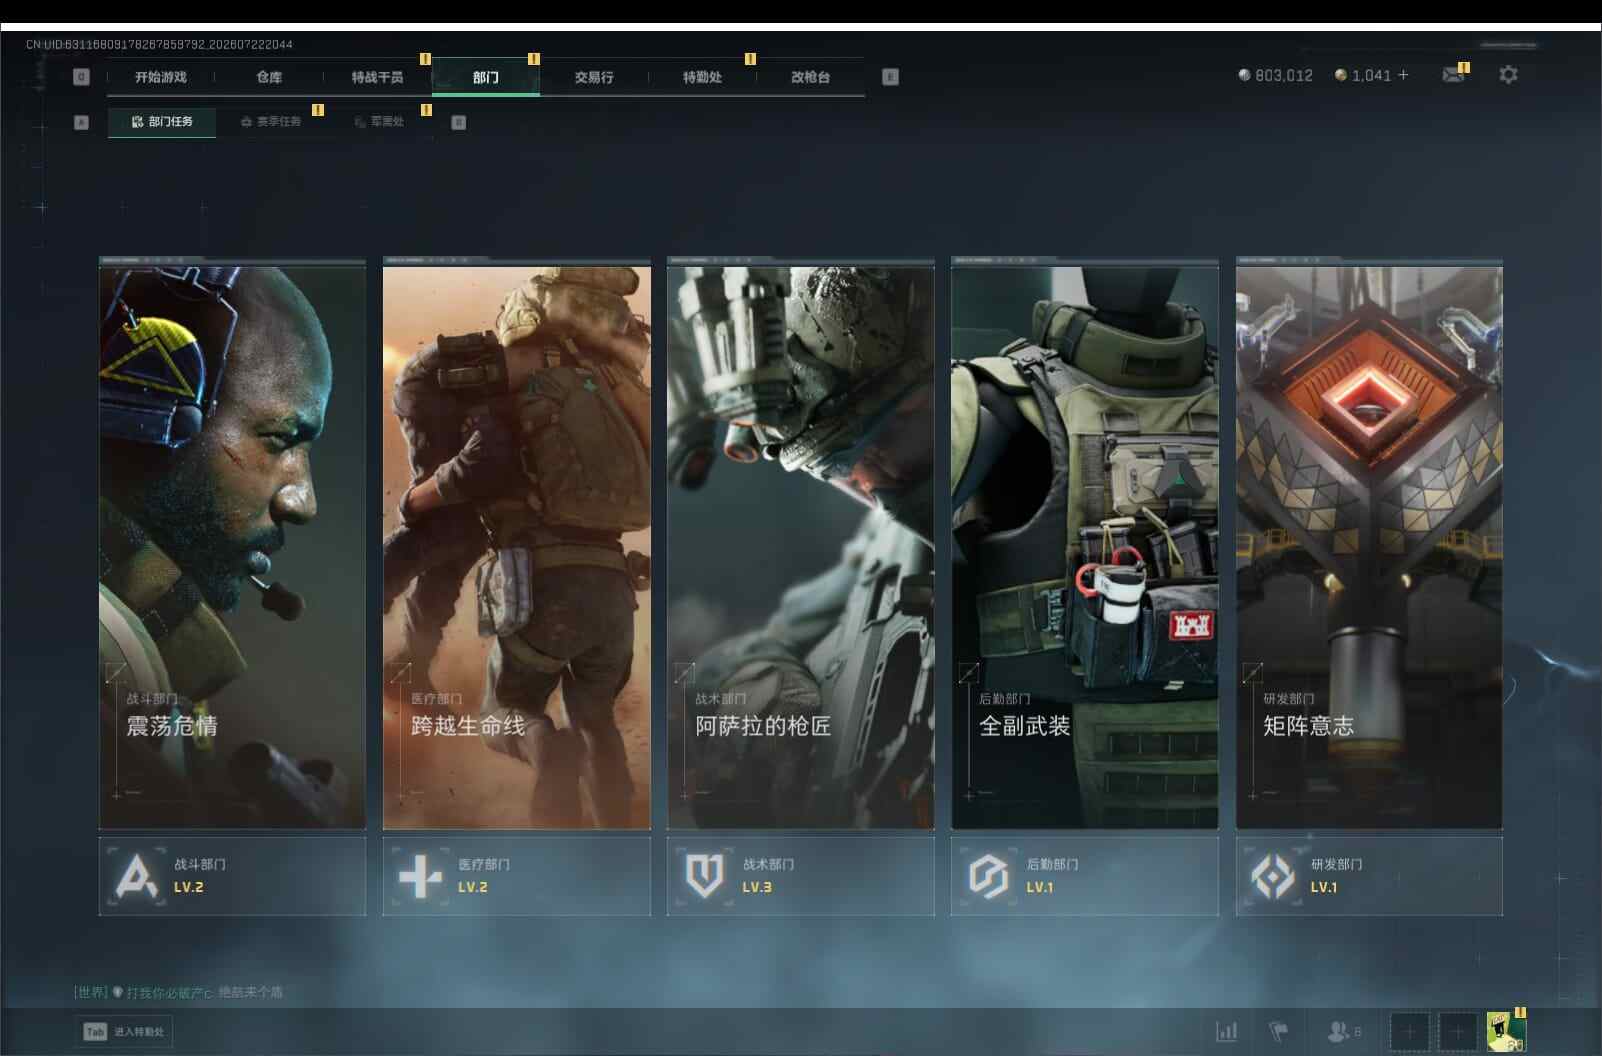The image size is (1602, 1056).
Task: Select the 部门任务 sub-tab
Action: point(162,122)
